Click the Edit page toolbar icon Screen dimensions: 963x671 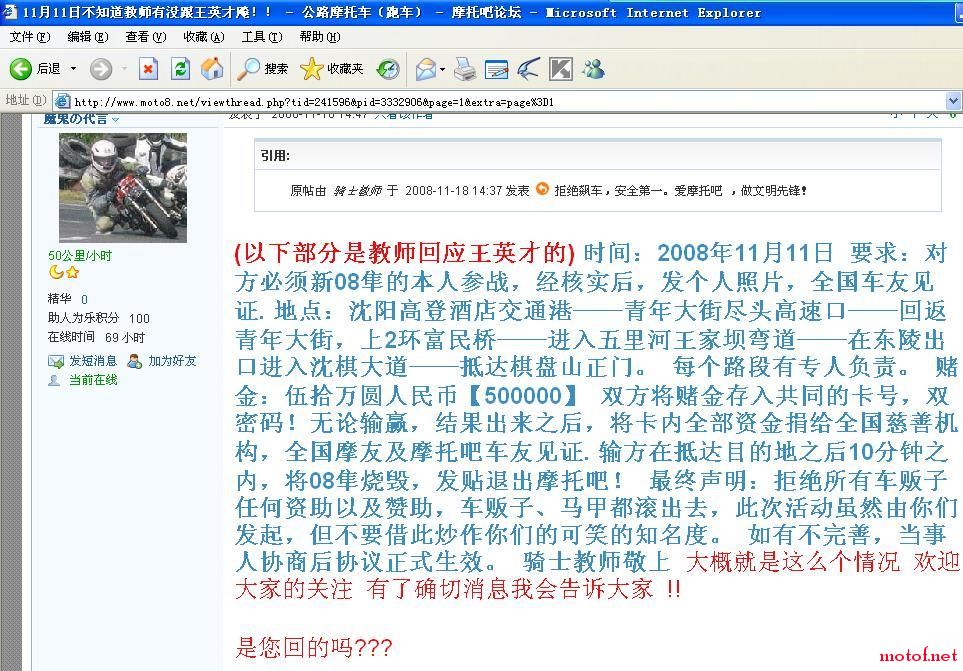(x=496, y=69)
